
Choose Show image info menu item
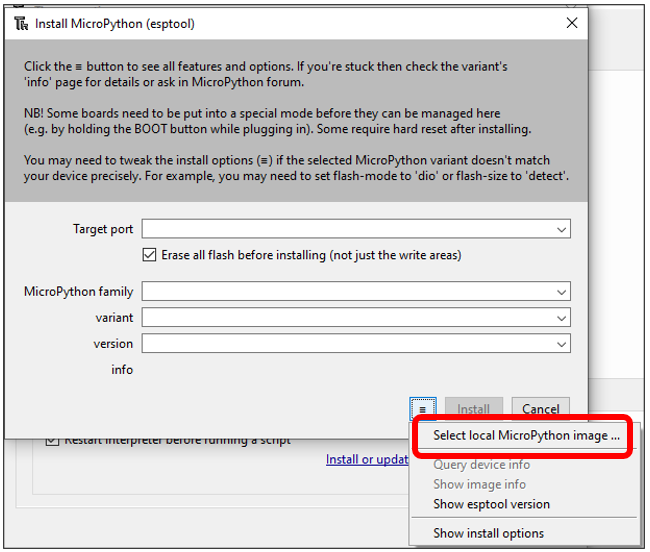click(x=479, y=484)
